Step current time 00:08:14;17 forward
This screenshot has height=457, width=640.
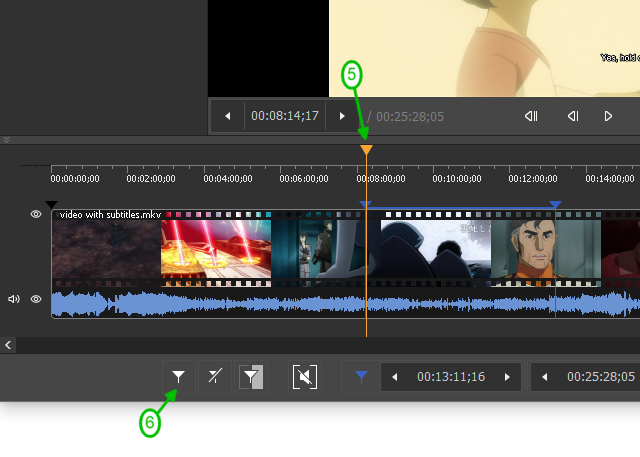point(342,116)
